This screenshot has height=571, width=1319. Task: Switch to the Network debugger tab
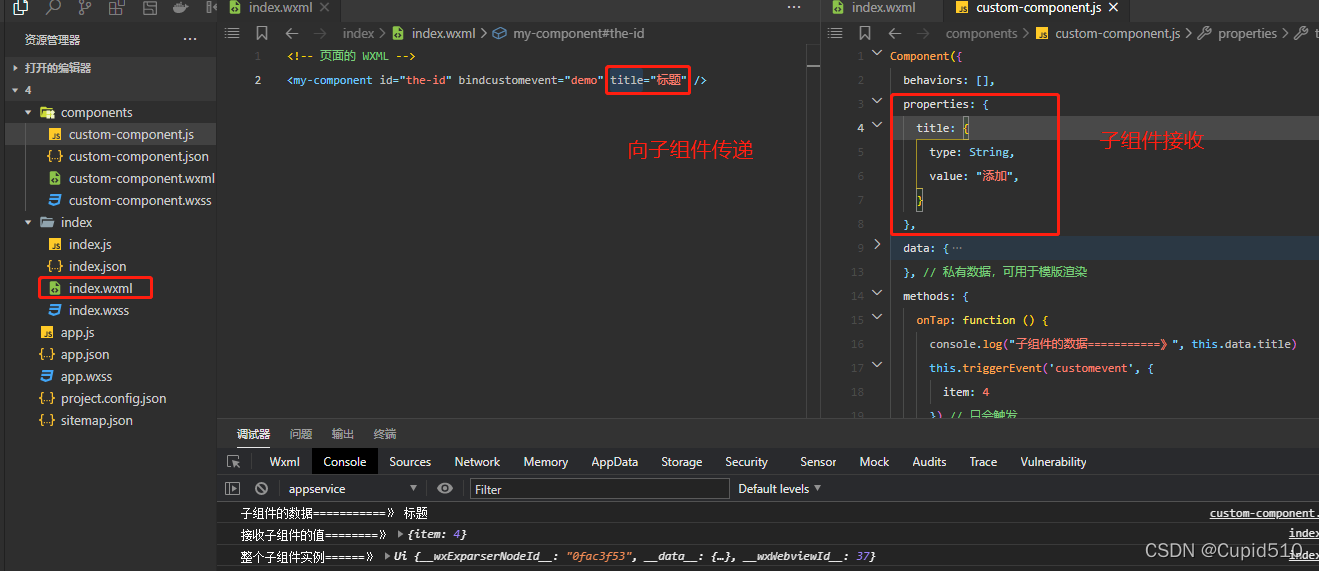pyautogui.click(x=477, y=462)
